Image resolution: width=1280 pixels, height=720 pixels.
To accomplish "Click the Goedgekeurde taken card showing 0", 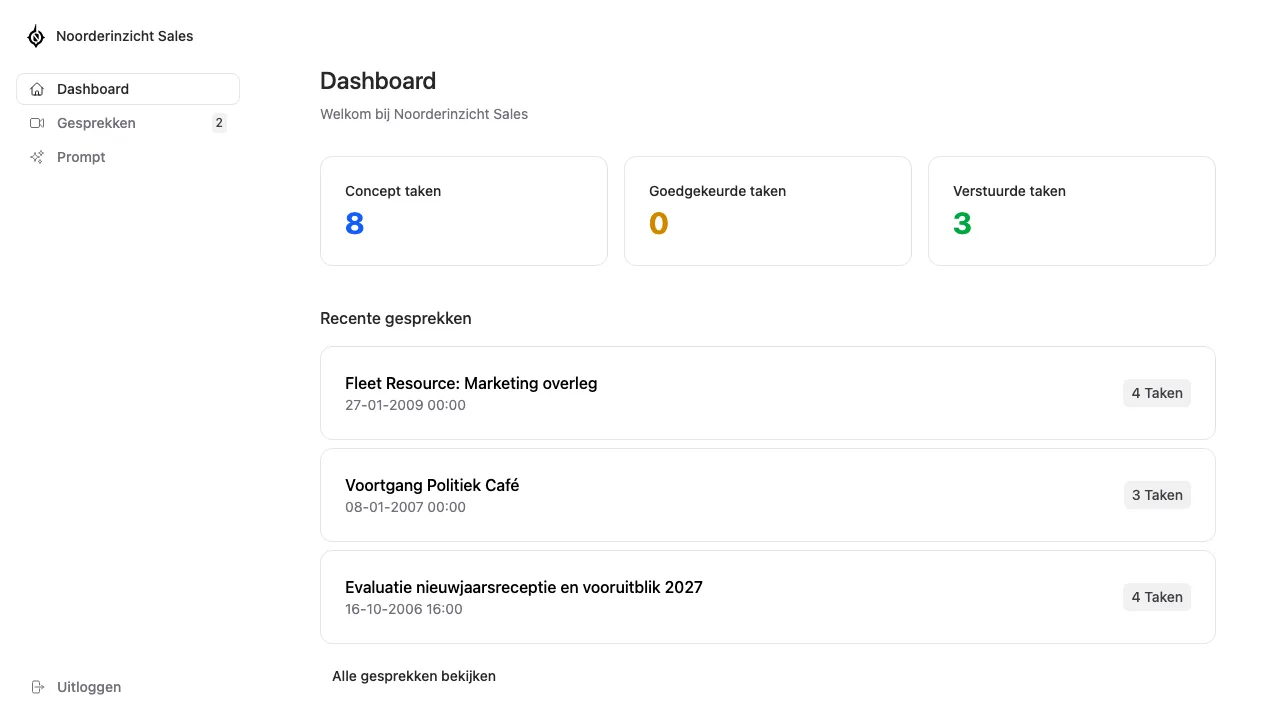I will pyautogui.click(x=767, y=210).
